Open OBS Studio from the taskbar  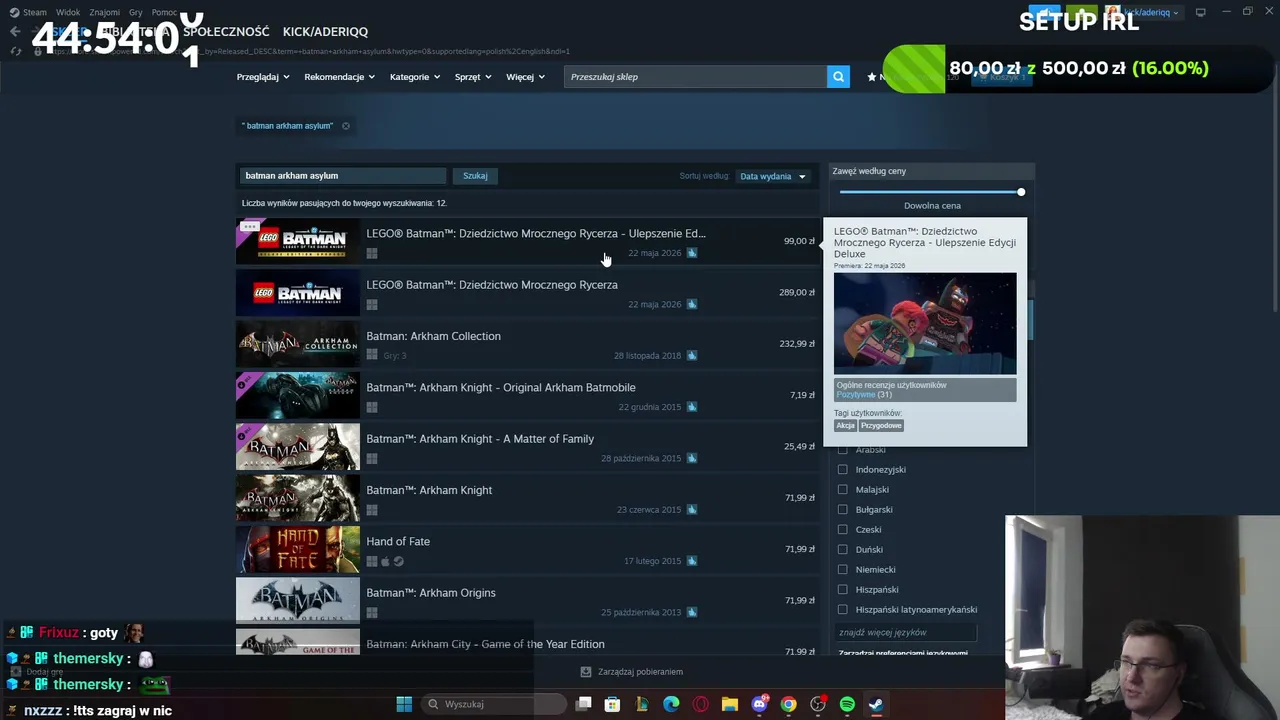pyautogui.click(x=818, y=704)
